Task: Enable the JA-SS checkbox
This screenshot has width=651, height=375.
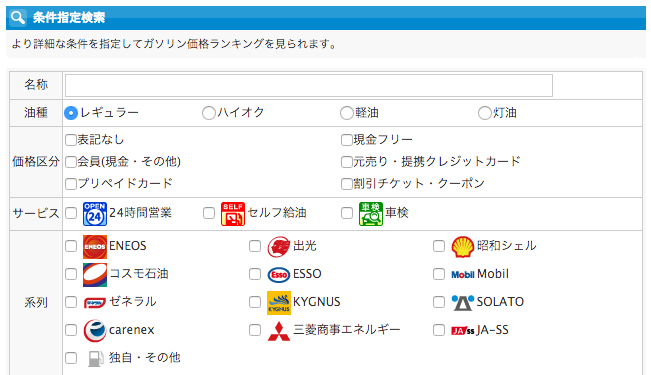Action: pyautogui.click(x=439, y=330)
